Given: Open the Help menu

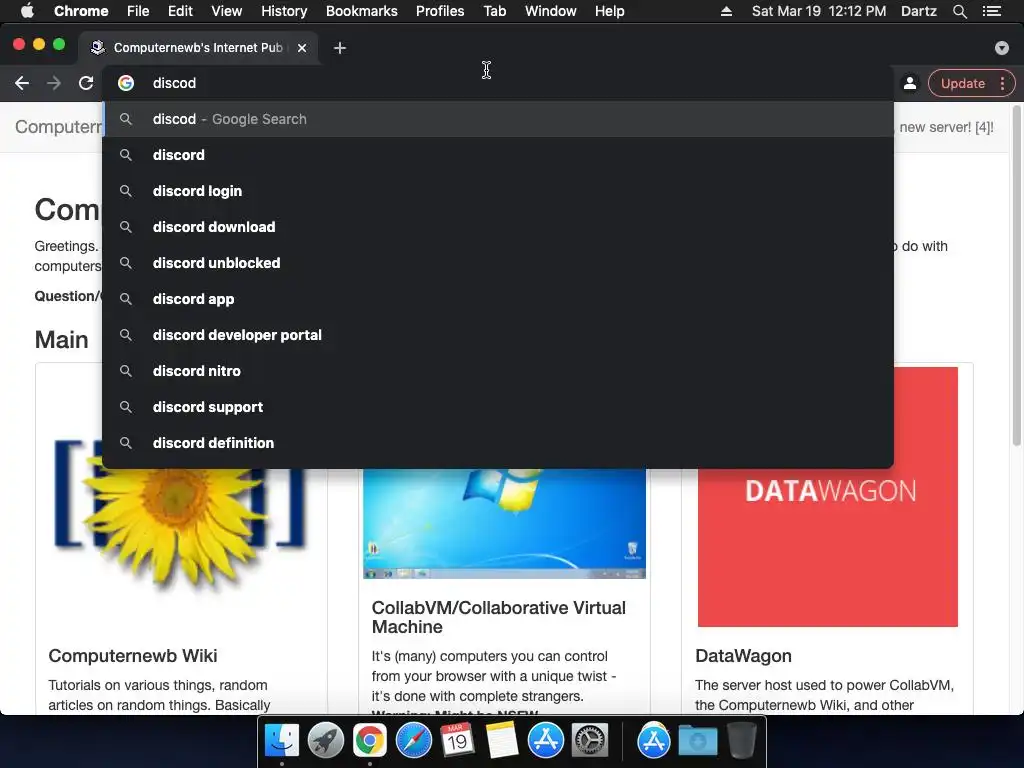Looking at the screenshot, I should [609, 11].
